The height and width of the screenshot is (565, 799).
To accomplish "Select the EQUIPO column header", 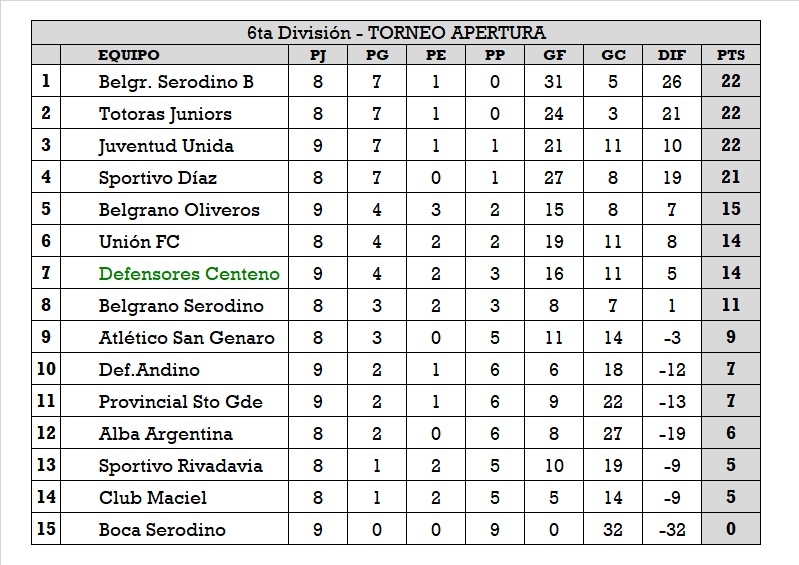I will tap(129, 55).
